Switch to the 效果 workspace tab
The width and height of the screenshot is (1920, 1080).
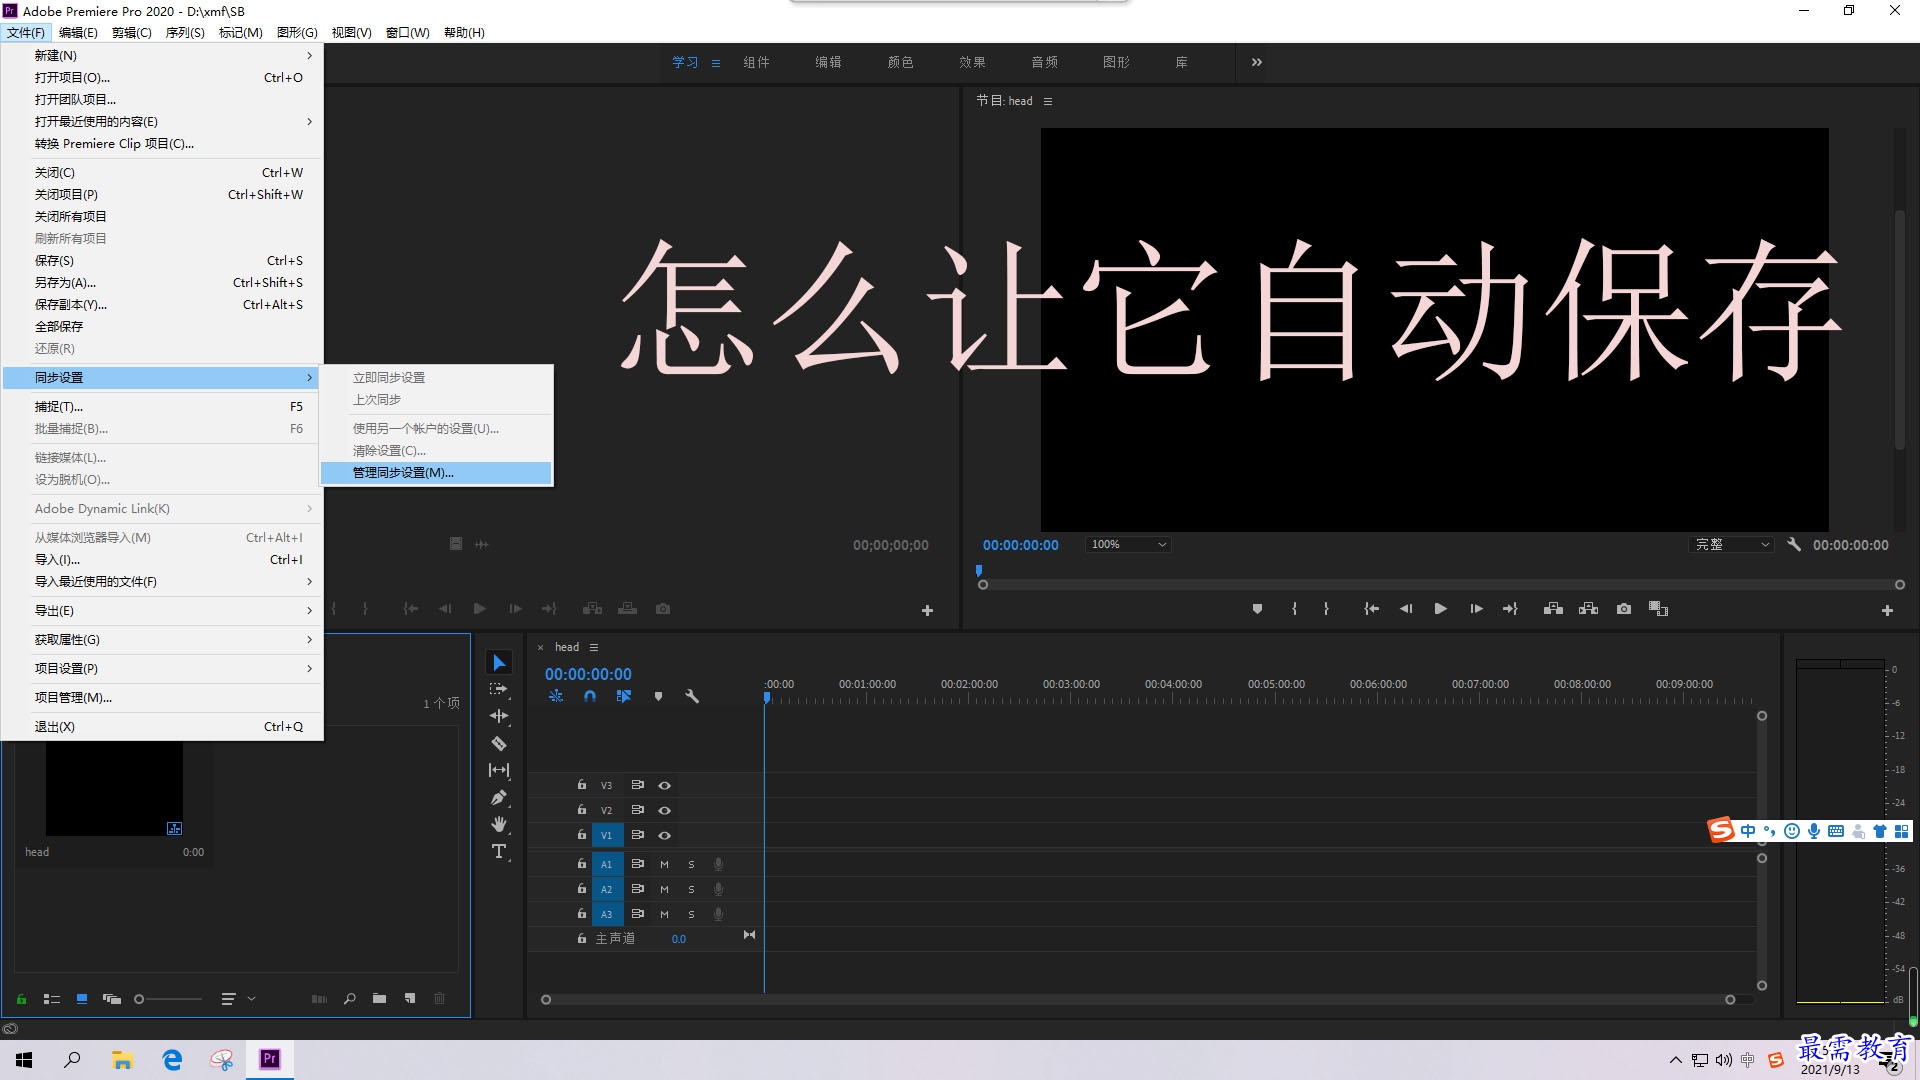click(x=972, y=62)
